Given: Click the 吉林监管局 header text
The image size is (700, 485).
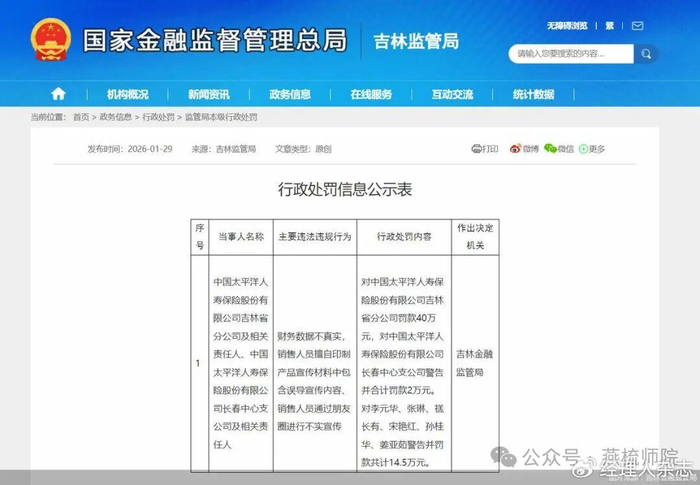Looking at the screenshot, I should tap(416, 41).
